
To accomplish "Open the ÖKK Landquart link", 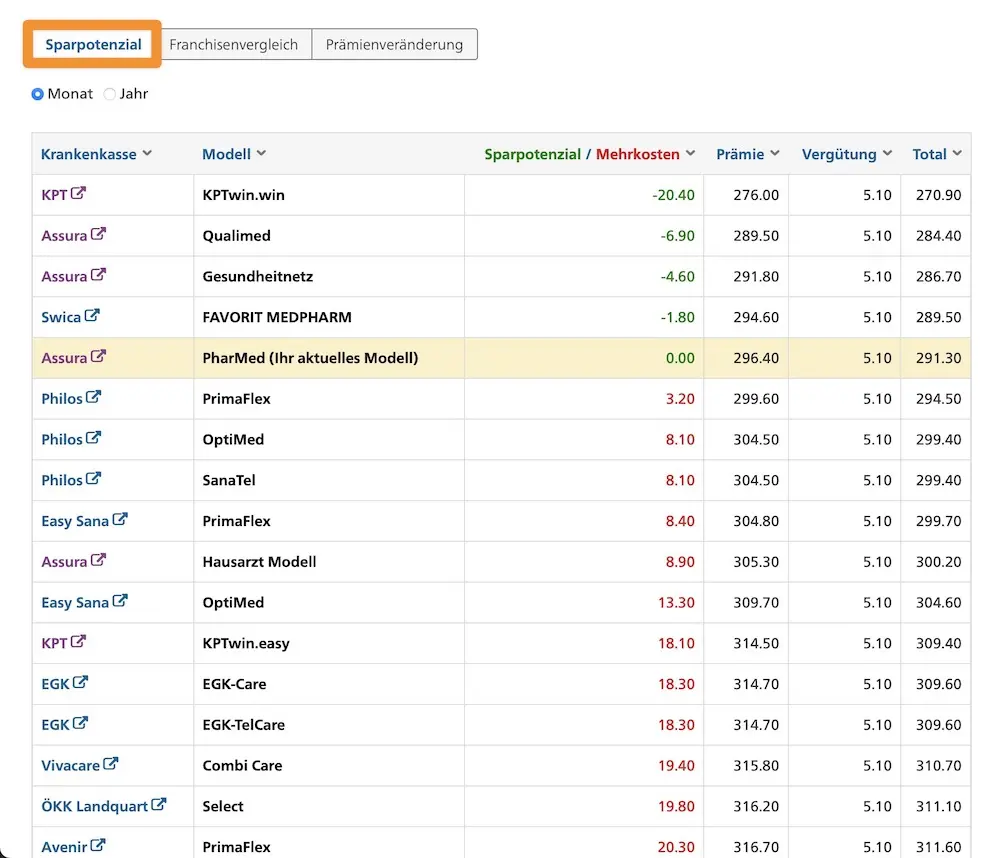I will point(94,806).
